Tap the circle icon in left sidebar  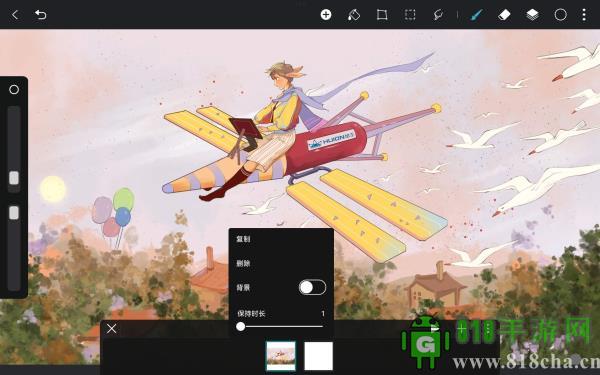[x=14, y=90]
